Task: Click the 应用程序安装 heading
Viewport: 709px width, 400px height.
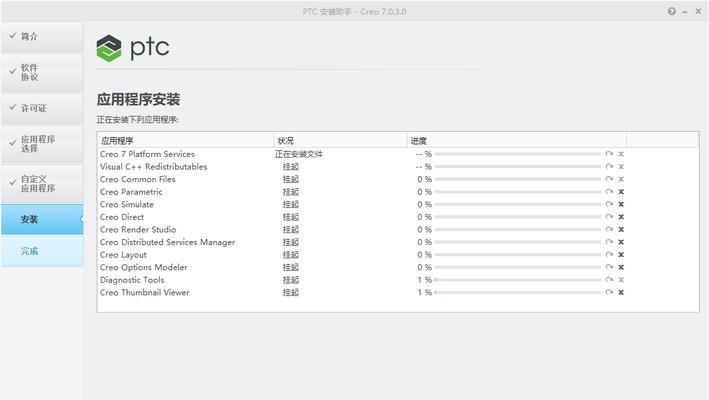Action: (x=138, y=99)
